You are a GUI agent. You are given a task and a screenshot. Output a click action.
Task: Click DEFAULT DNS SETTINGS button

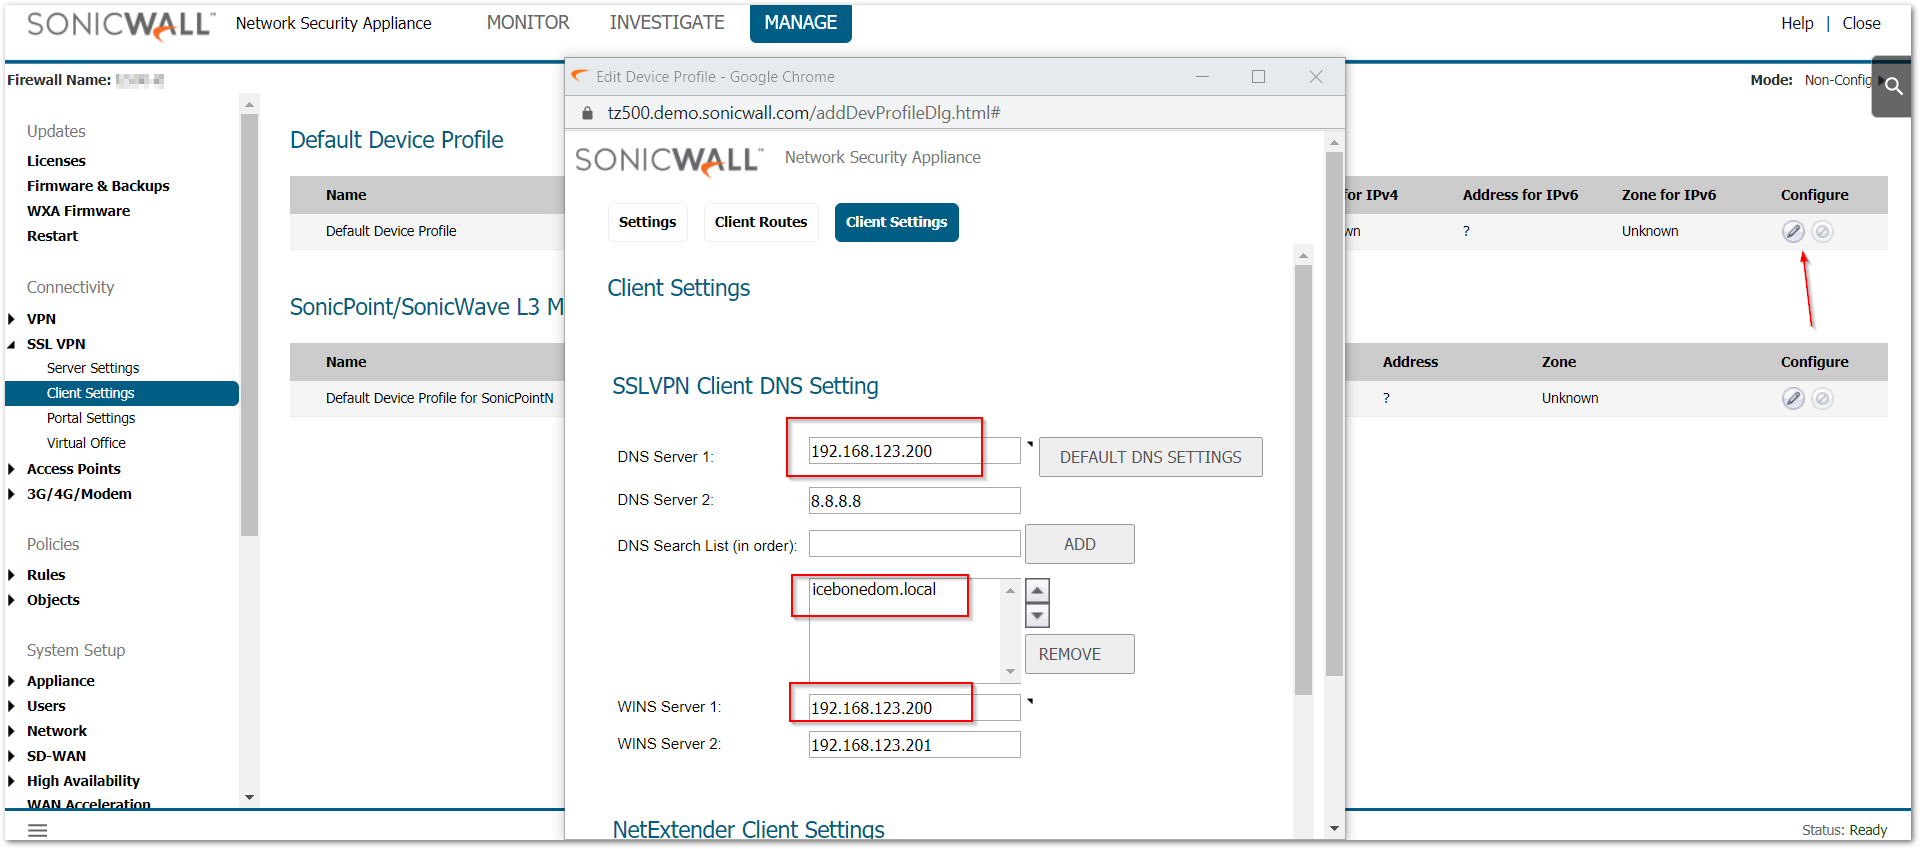click(1151, 457)
